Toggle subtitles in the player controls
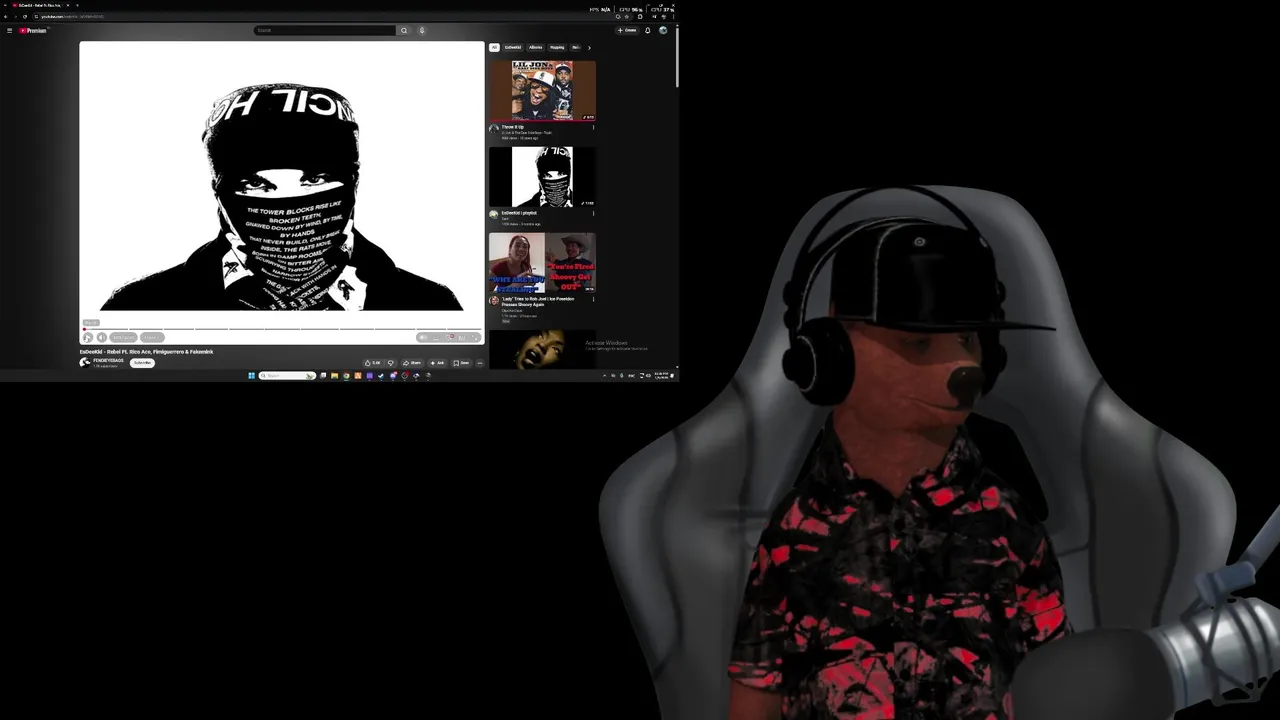 pos(436,337)
